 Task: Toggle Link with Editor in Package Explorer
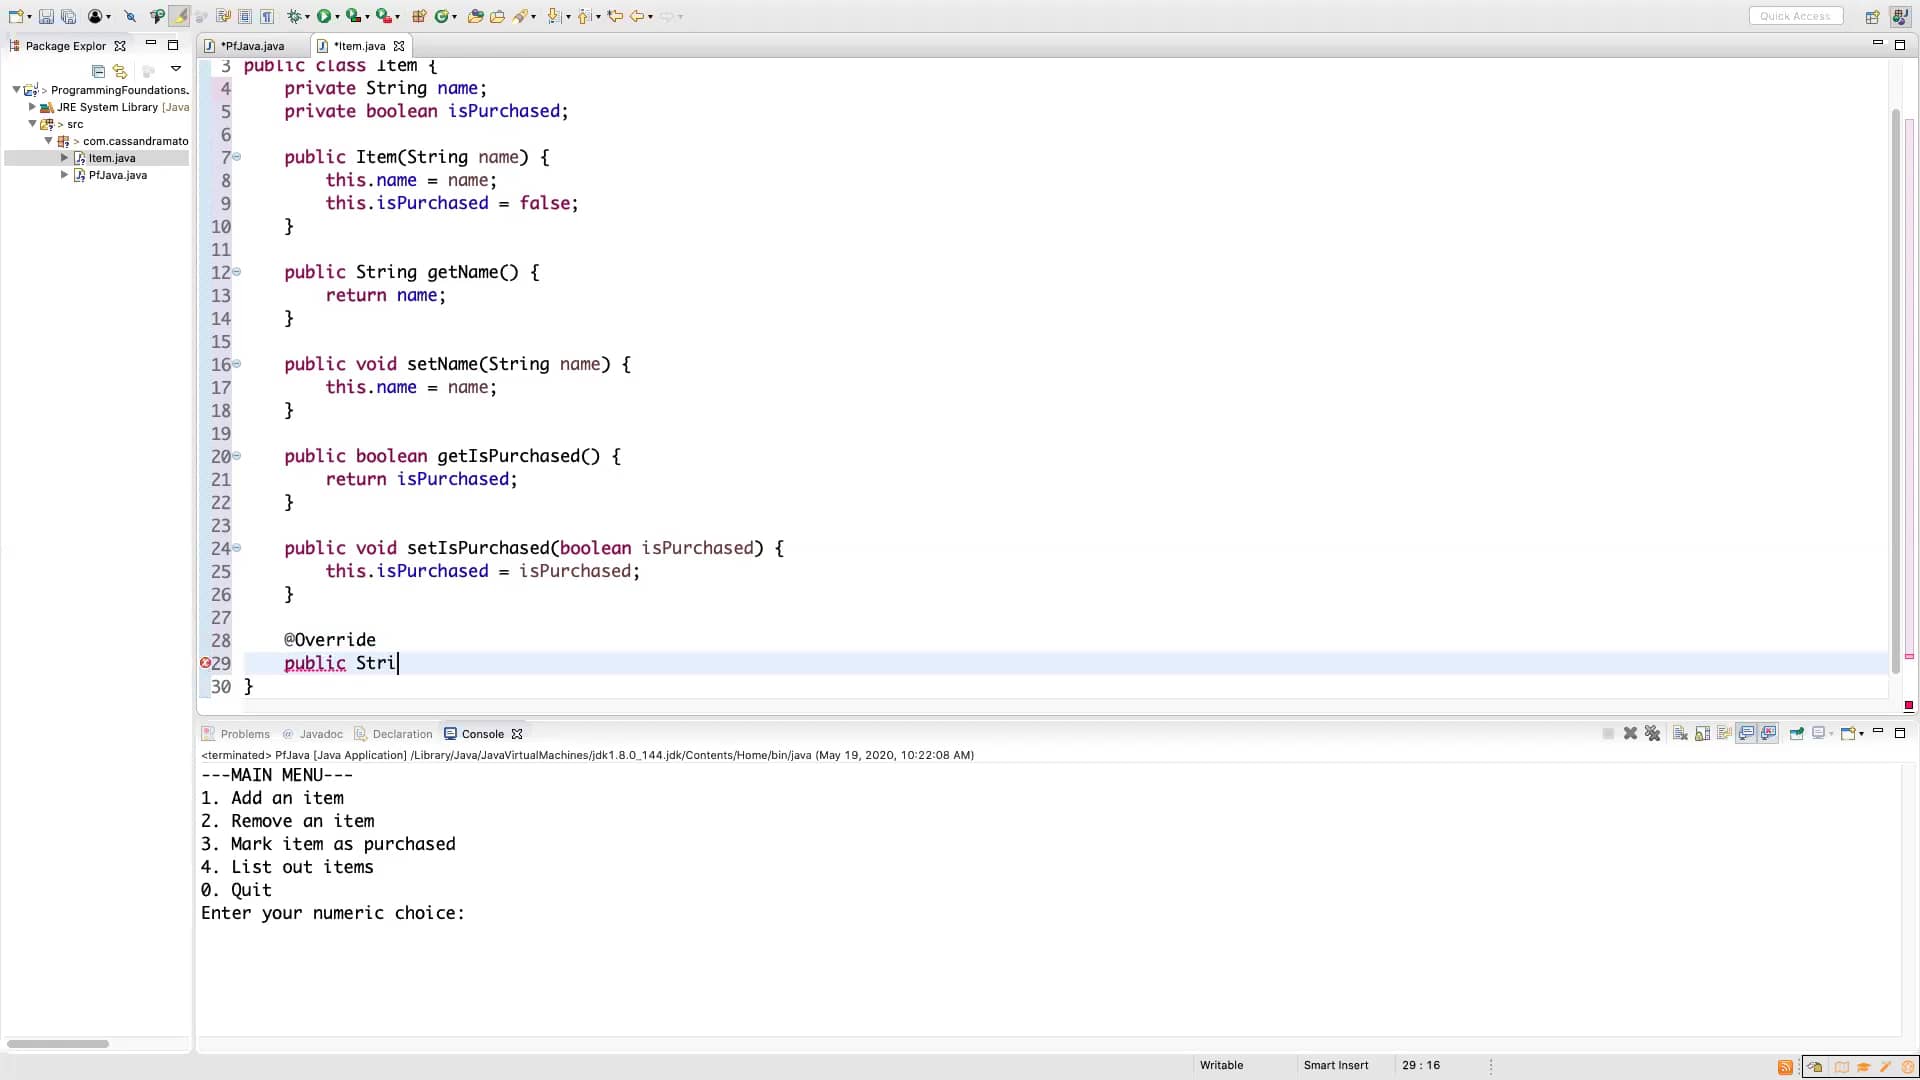tap(120, 71)
